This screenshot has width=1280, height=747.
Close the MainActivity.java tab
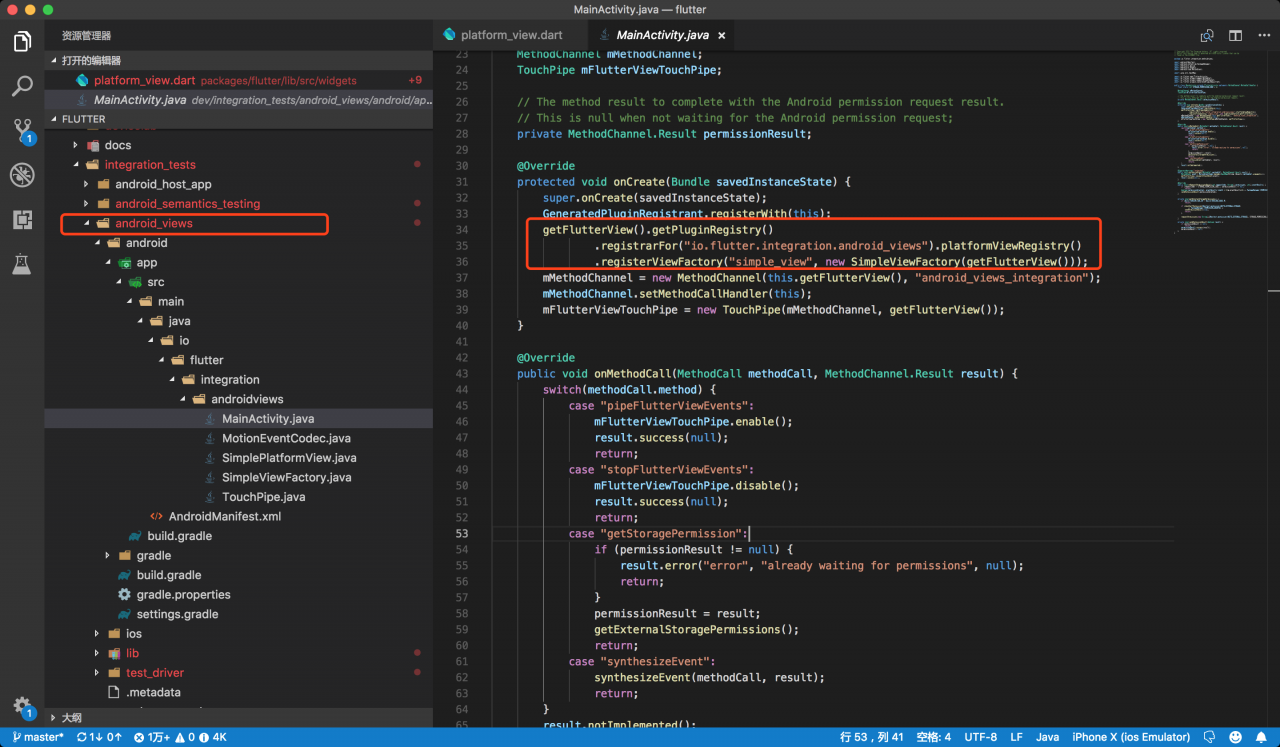coord(719,36)
